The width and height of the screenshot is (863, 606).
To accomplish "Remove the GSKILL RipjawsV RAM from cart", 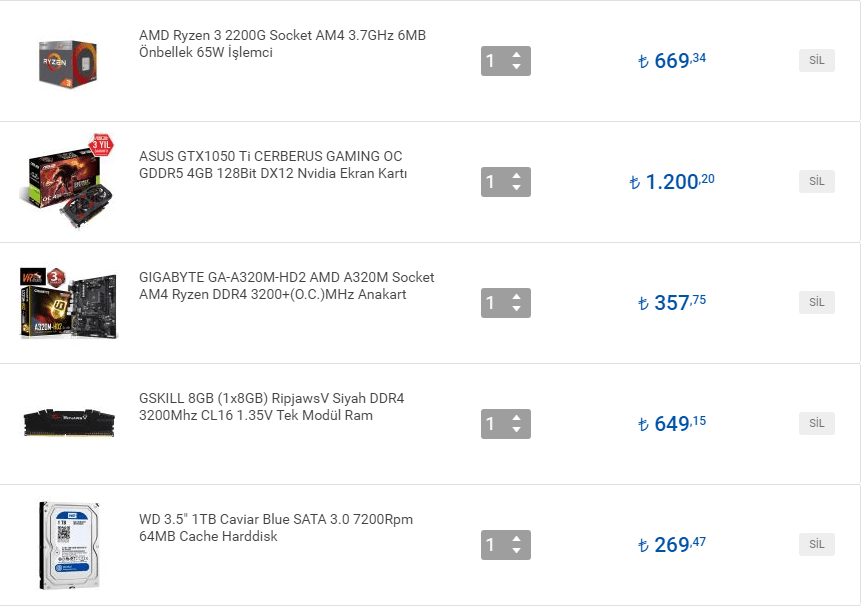I will point(816,423).
